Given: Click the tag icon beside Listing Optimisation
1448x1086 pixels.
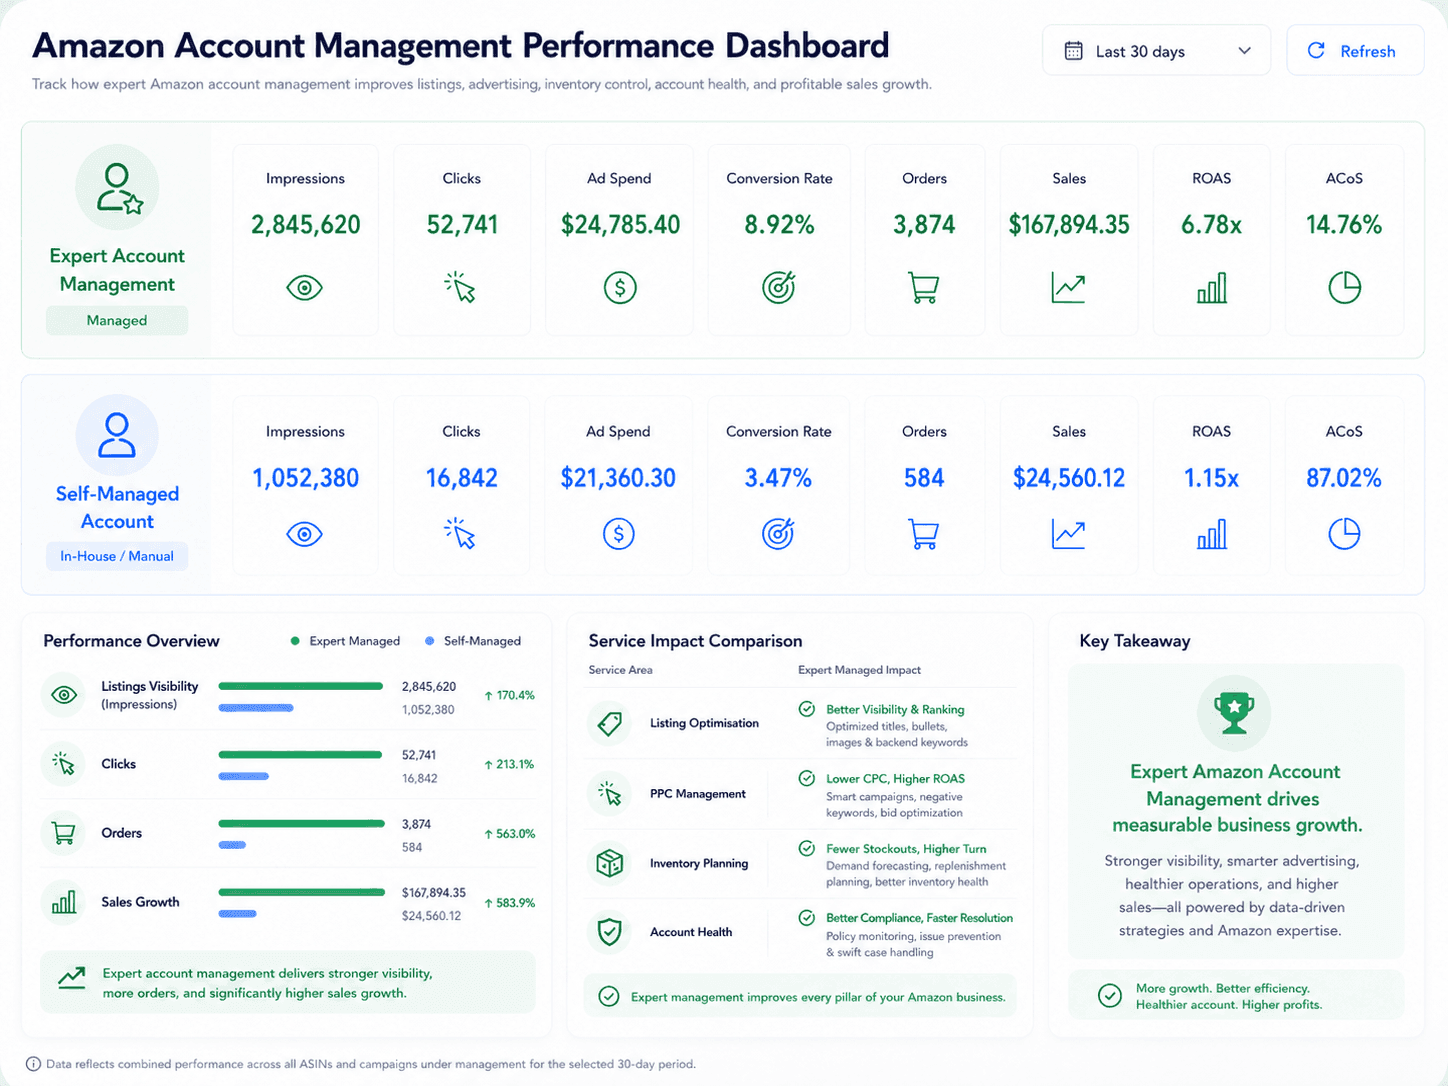Looking at the screenshot, I should point(610,723).
